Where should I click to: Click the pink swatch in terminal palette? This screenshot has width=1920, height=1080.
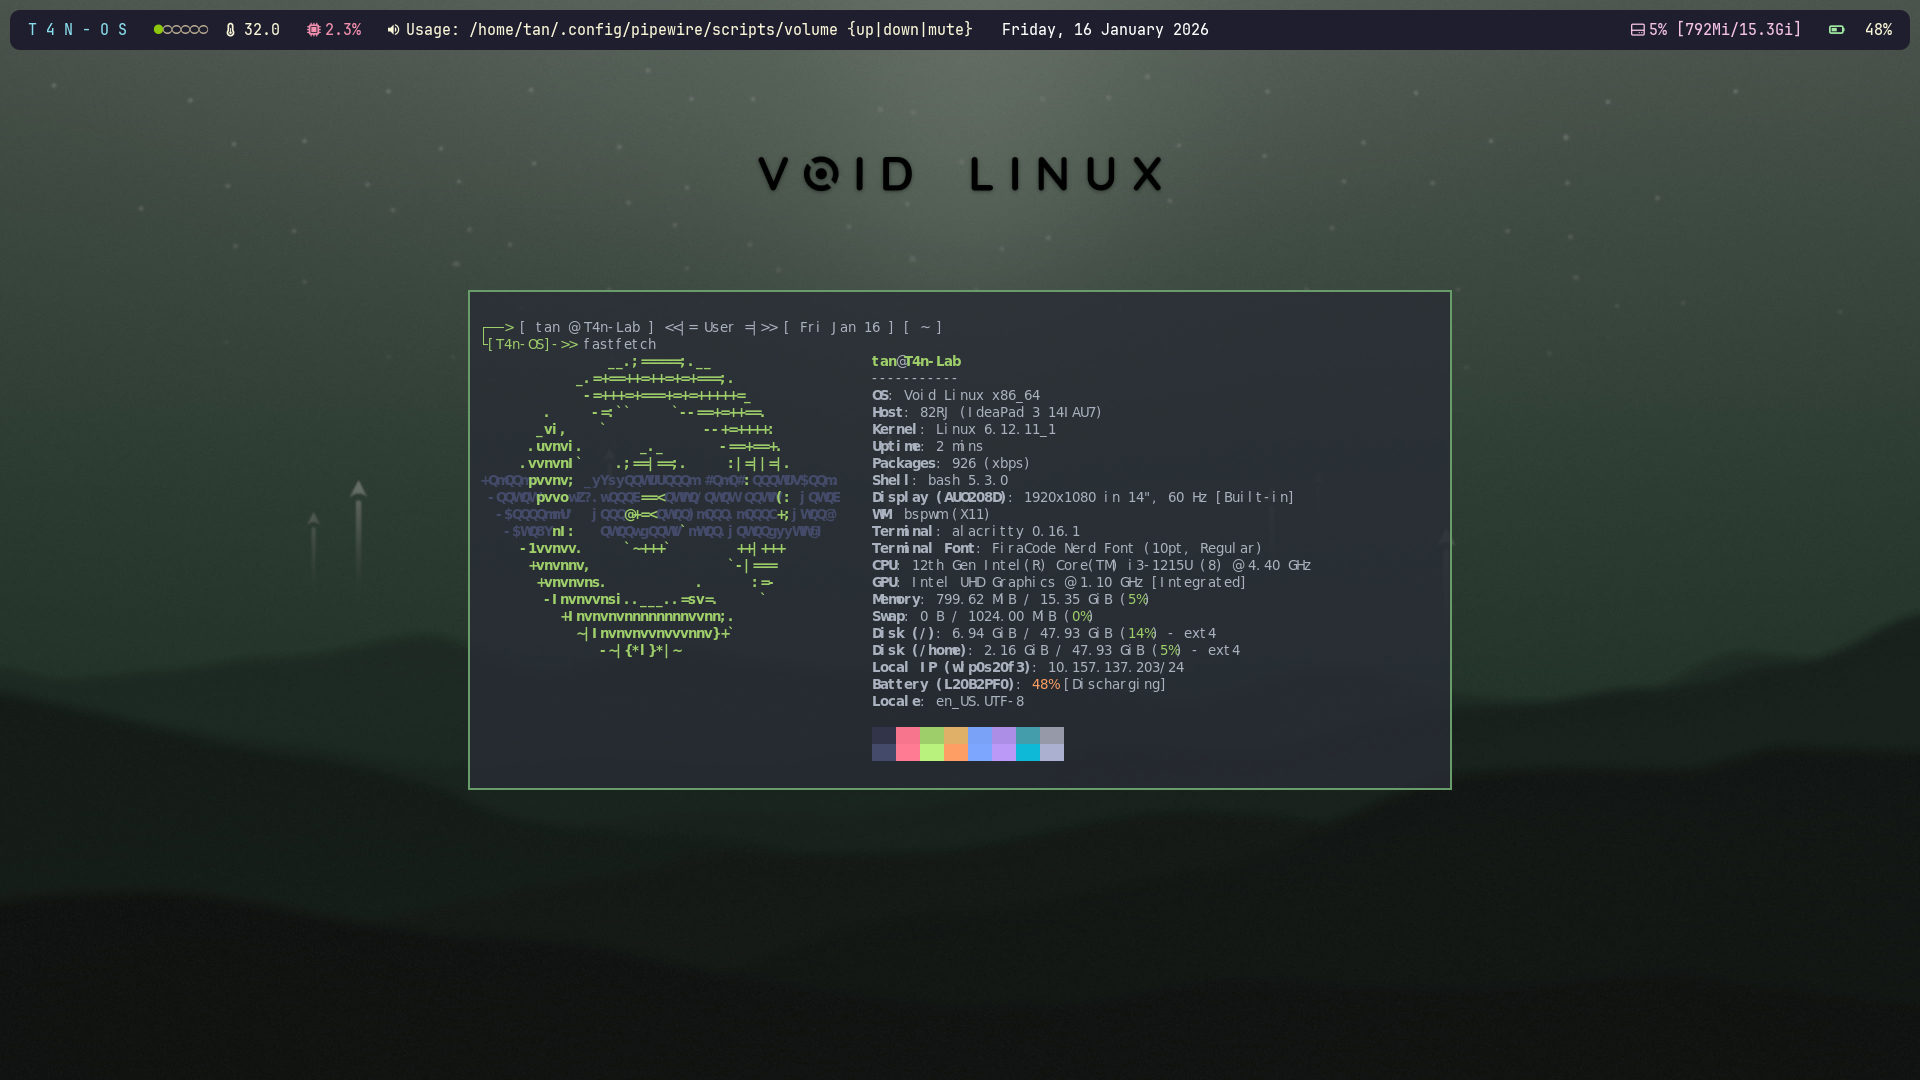coord(908,743)
